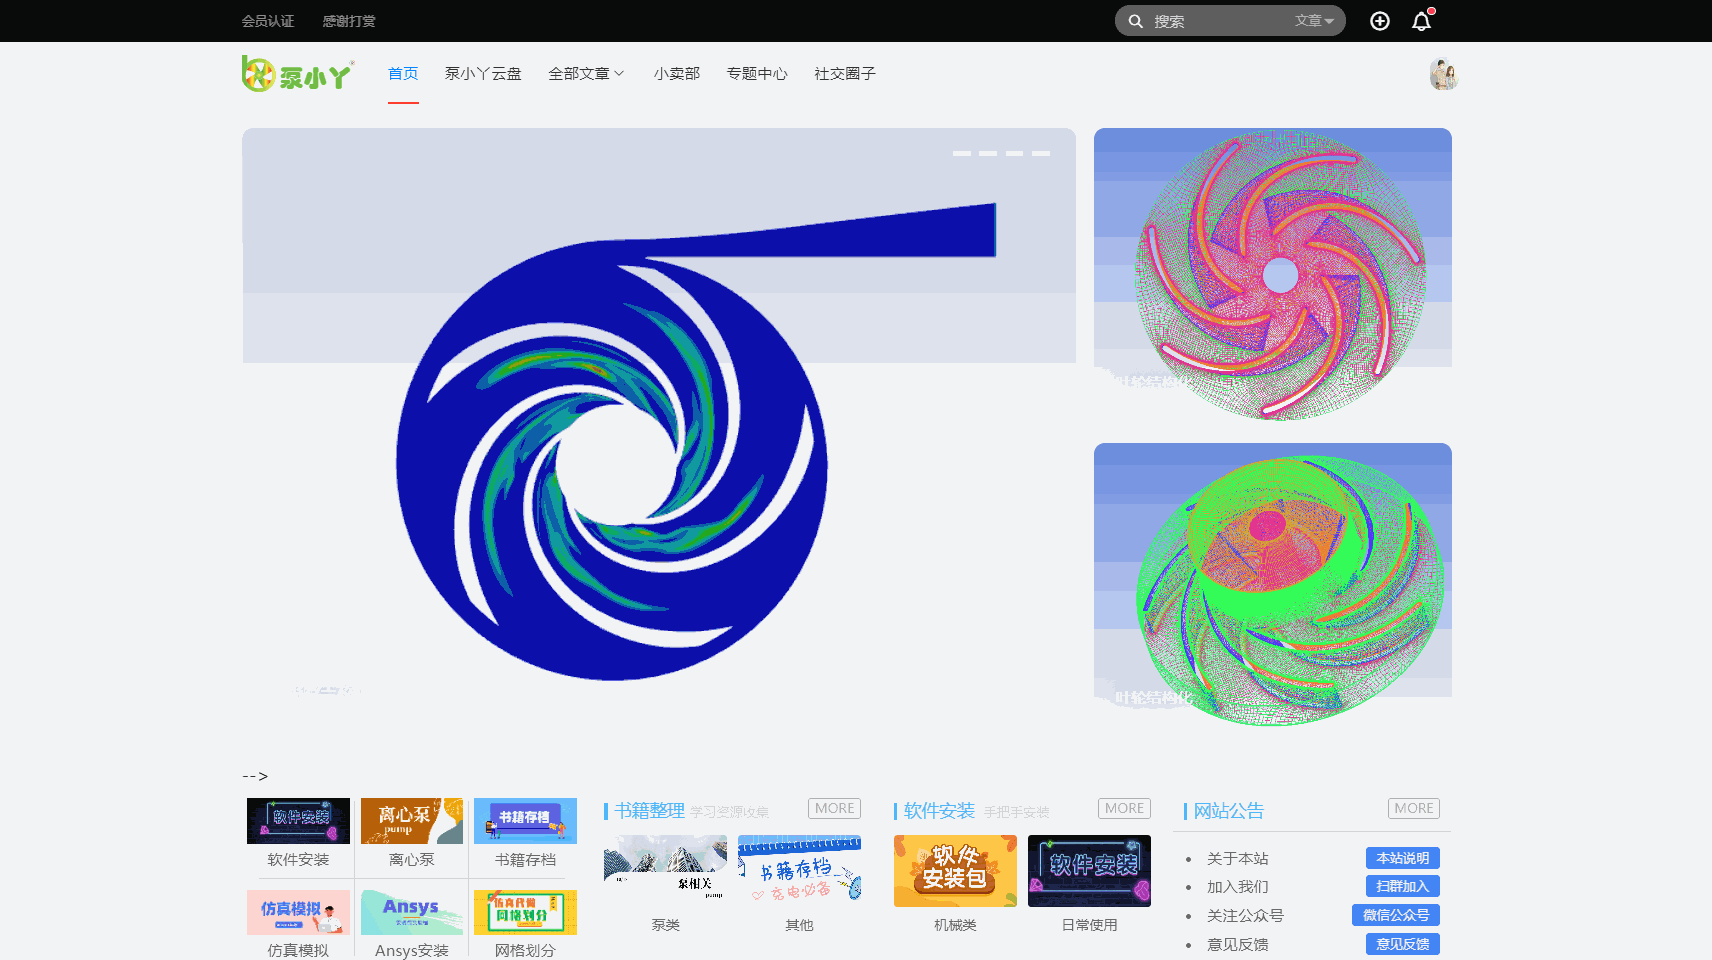Image resolution: width=1712 pixels, height=960 pixels.
Task: Click the 泵类 caption text
Action: click(665, 925)
